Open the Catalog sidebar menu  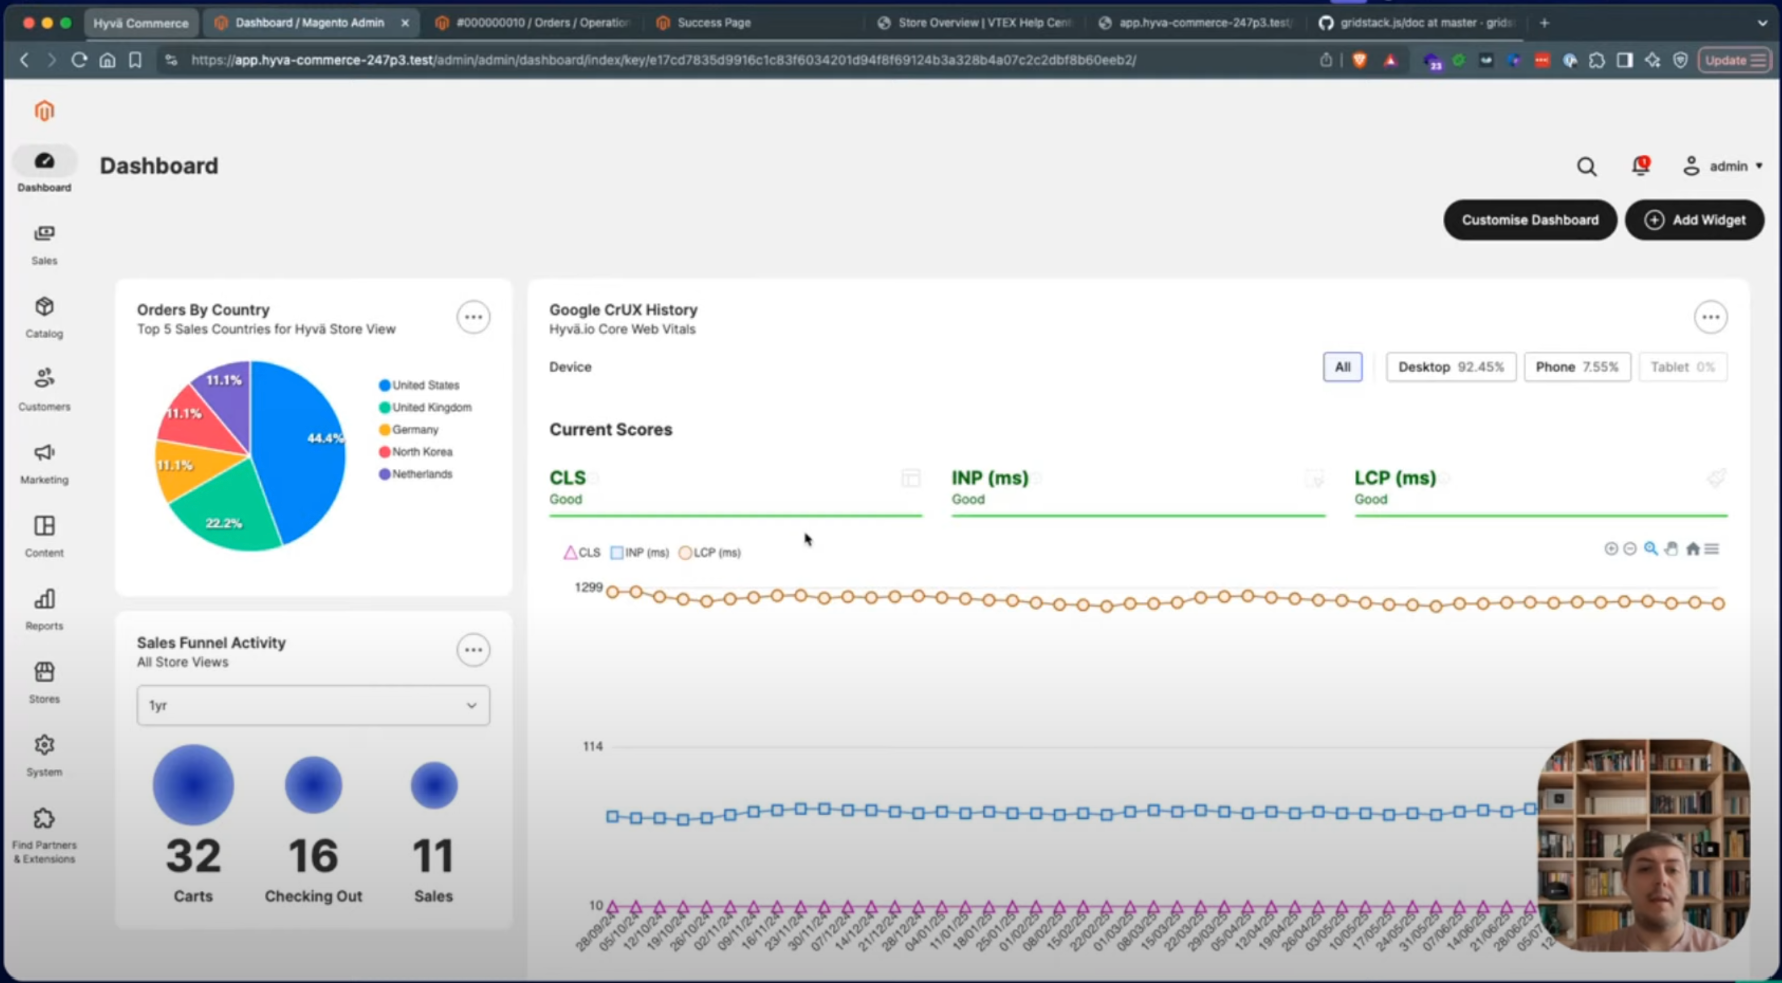[x=44, y=317]
